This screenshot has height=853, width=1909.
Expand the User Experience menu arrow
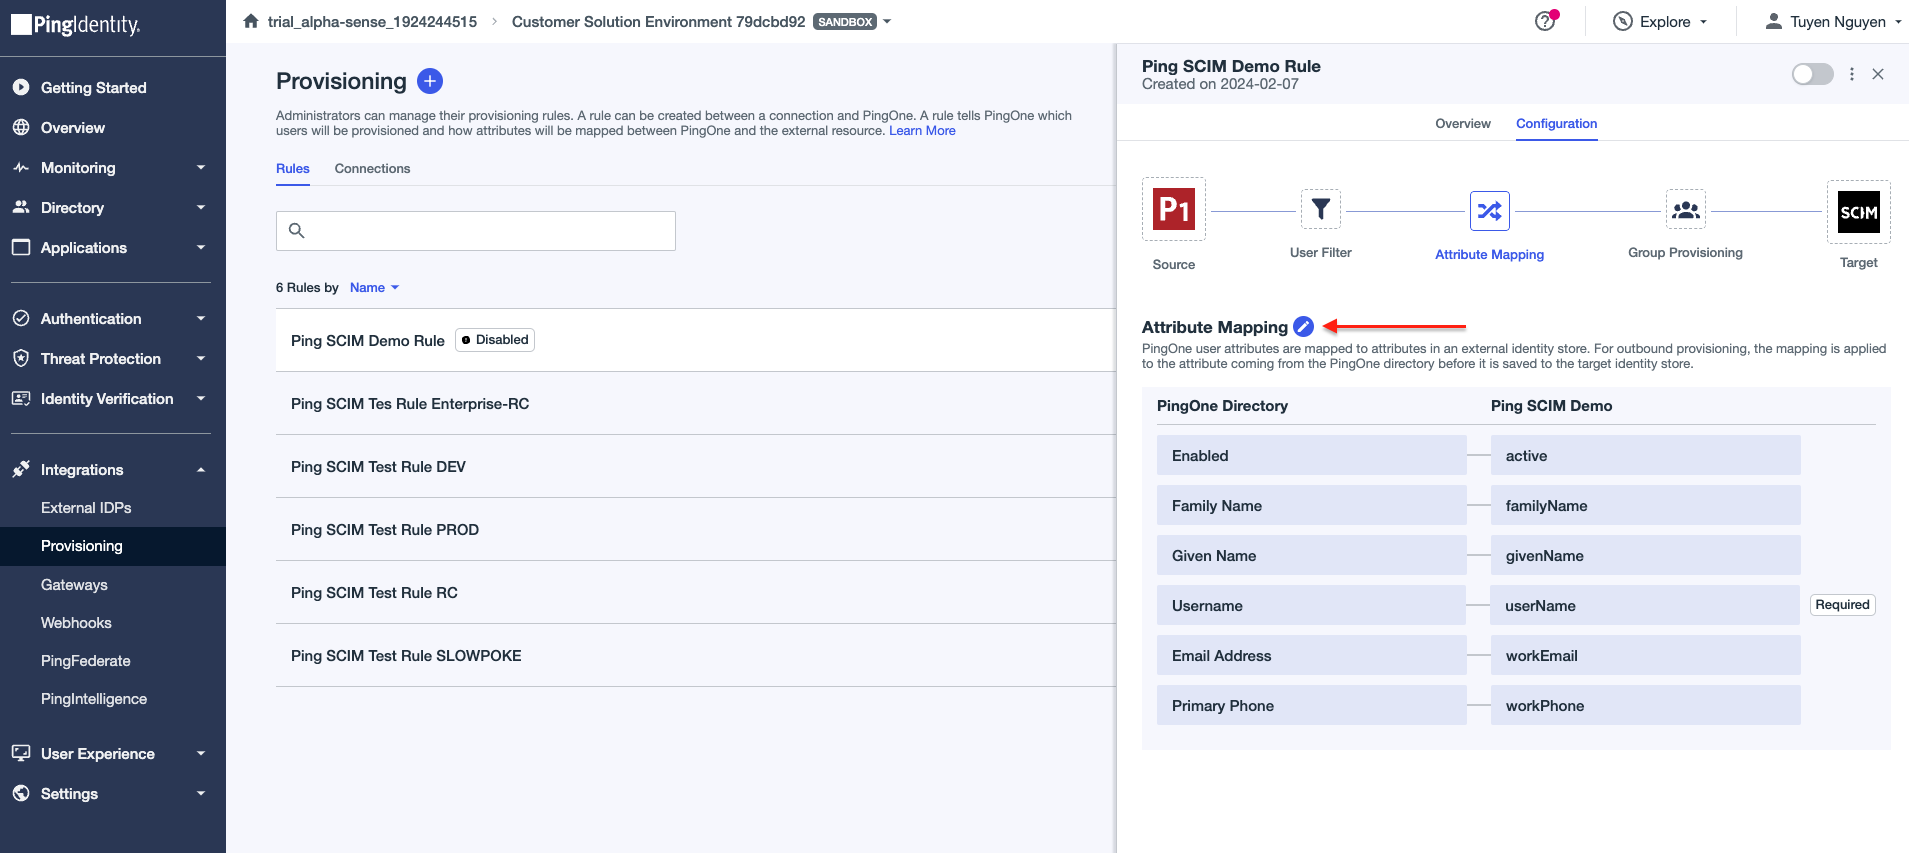(201, 754)
